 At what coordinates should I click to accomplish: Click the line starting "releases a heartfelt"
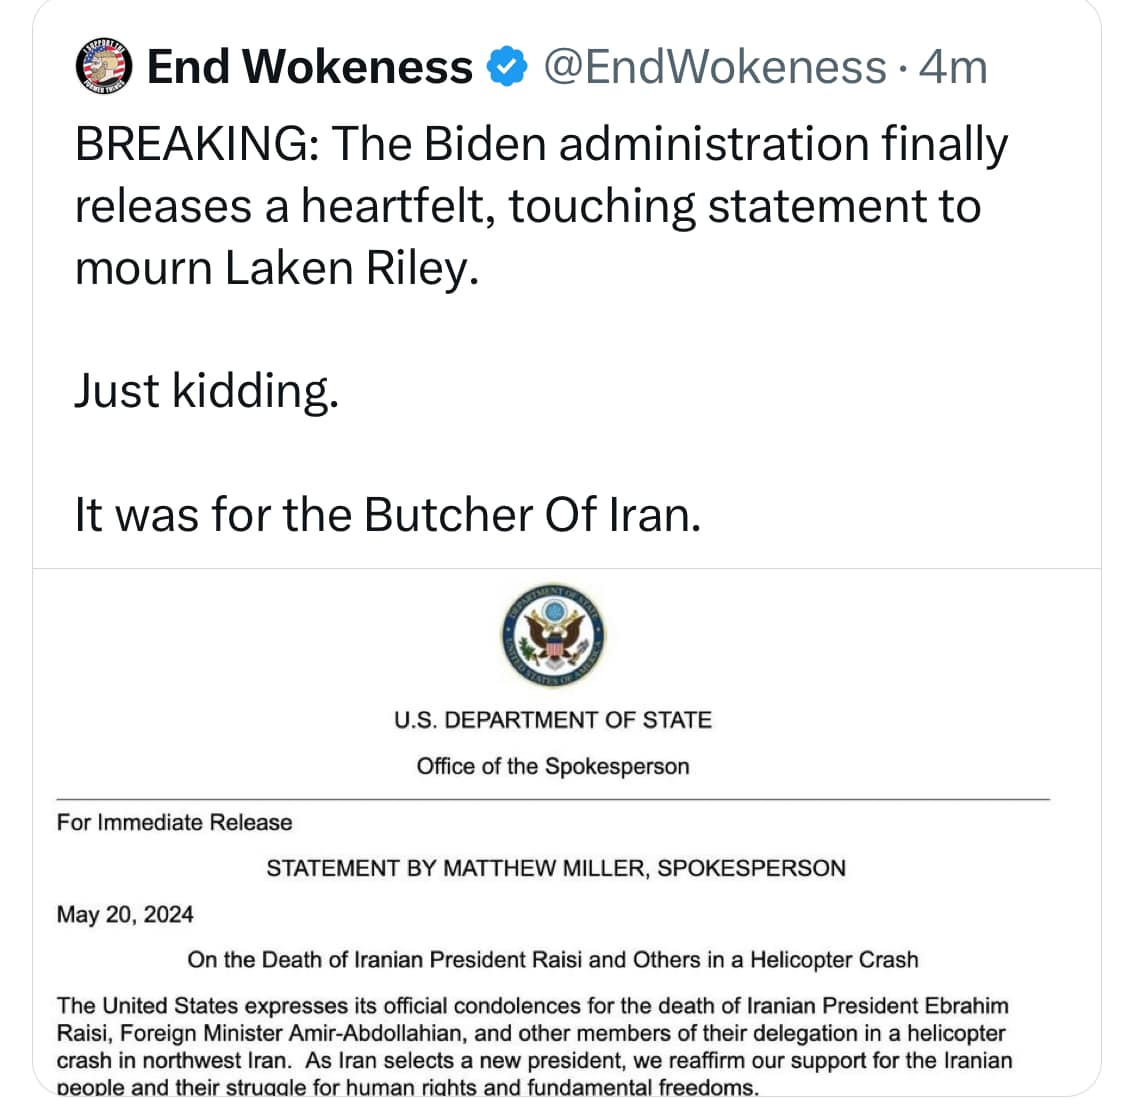(527, 207)
